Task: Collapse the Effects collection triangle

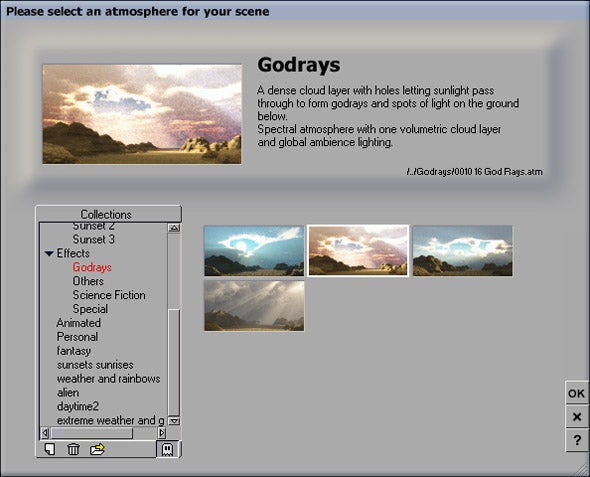Action: pyautogui.click(x=49, y=254)
